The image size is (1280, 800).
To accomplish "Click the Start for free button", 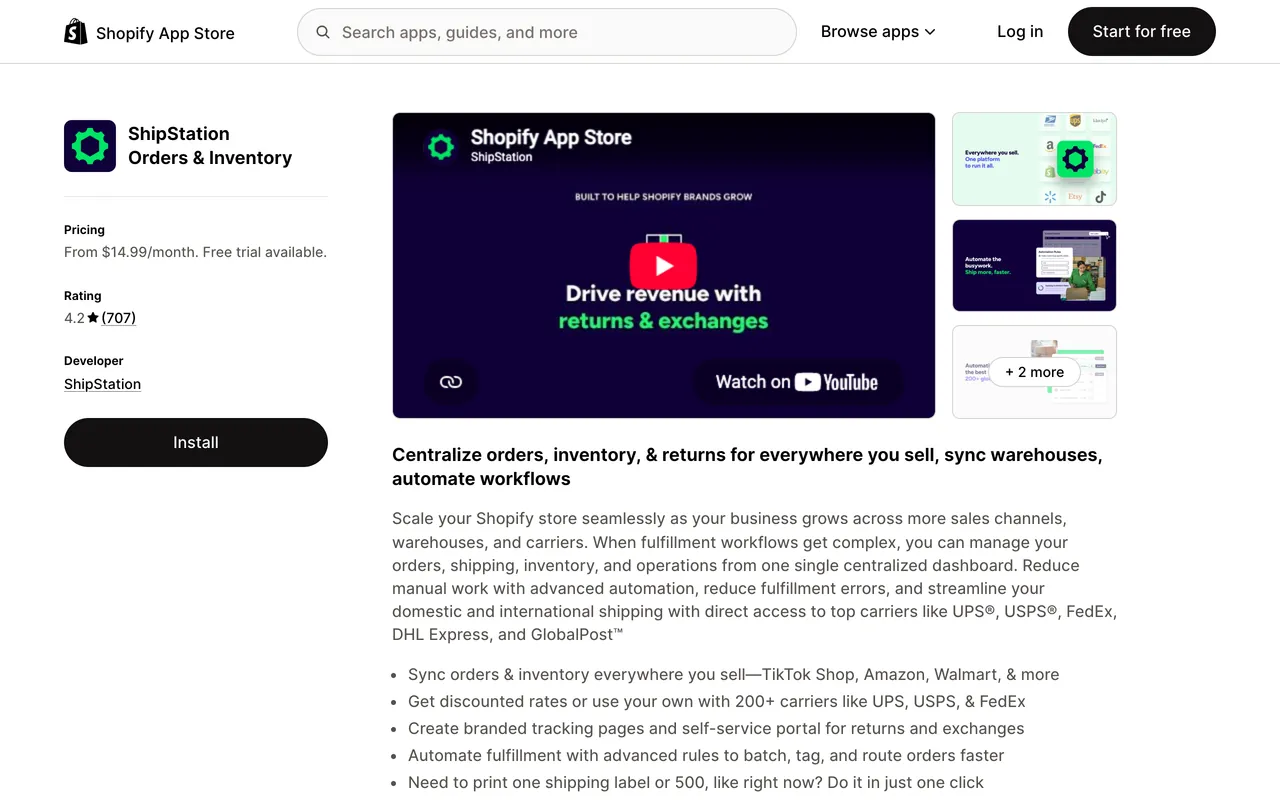I will coord(1142,32).
